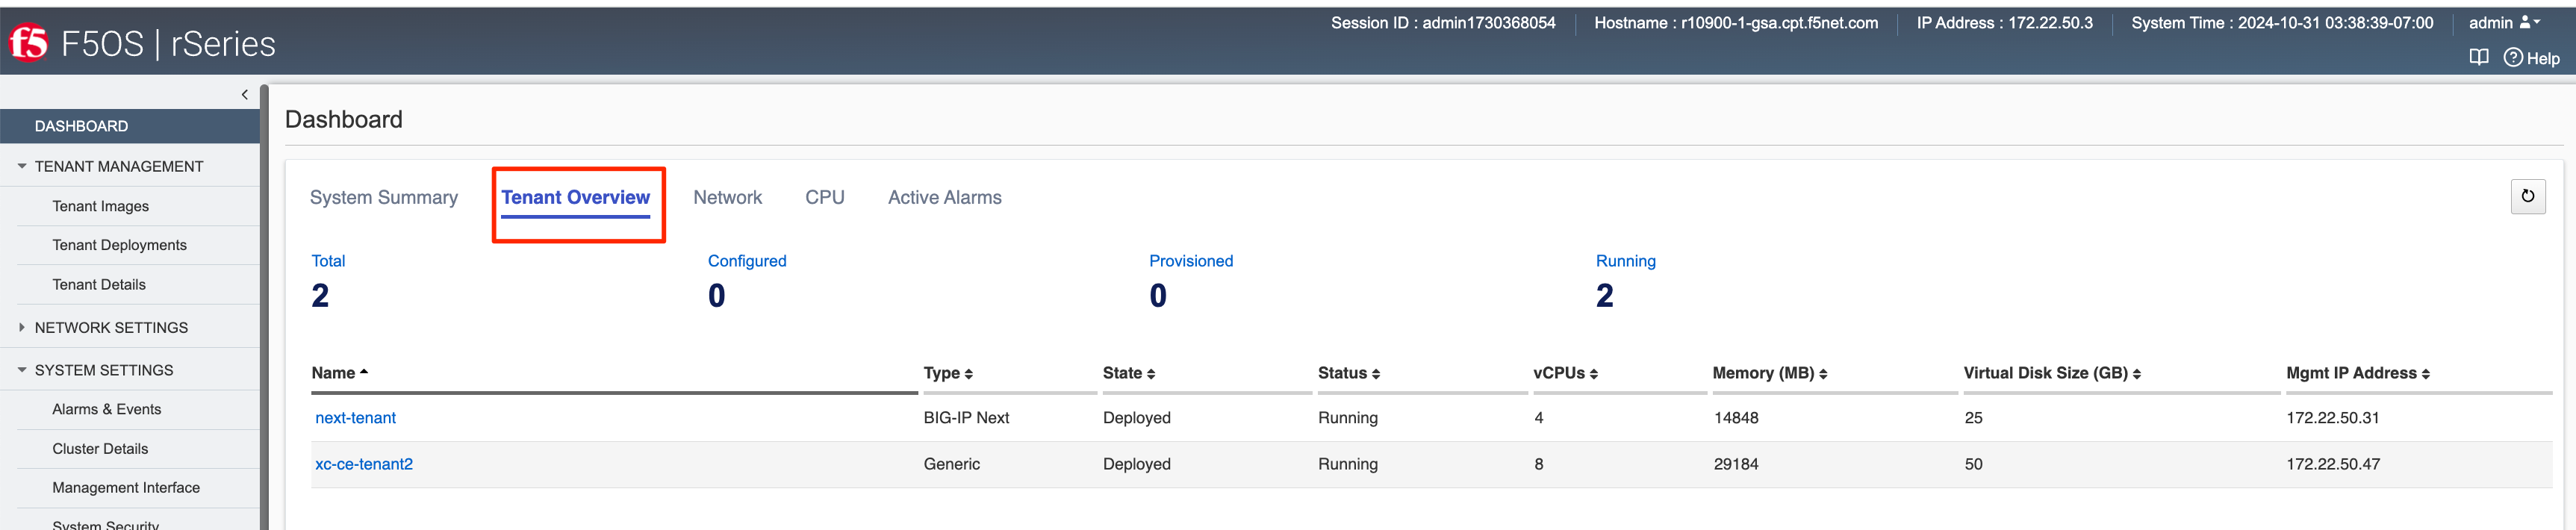2576x530 pixels.
Task: Sort table by Mgmt IP Address column
Action: click(2358, 373)
